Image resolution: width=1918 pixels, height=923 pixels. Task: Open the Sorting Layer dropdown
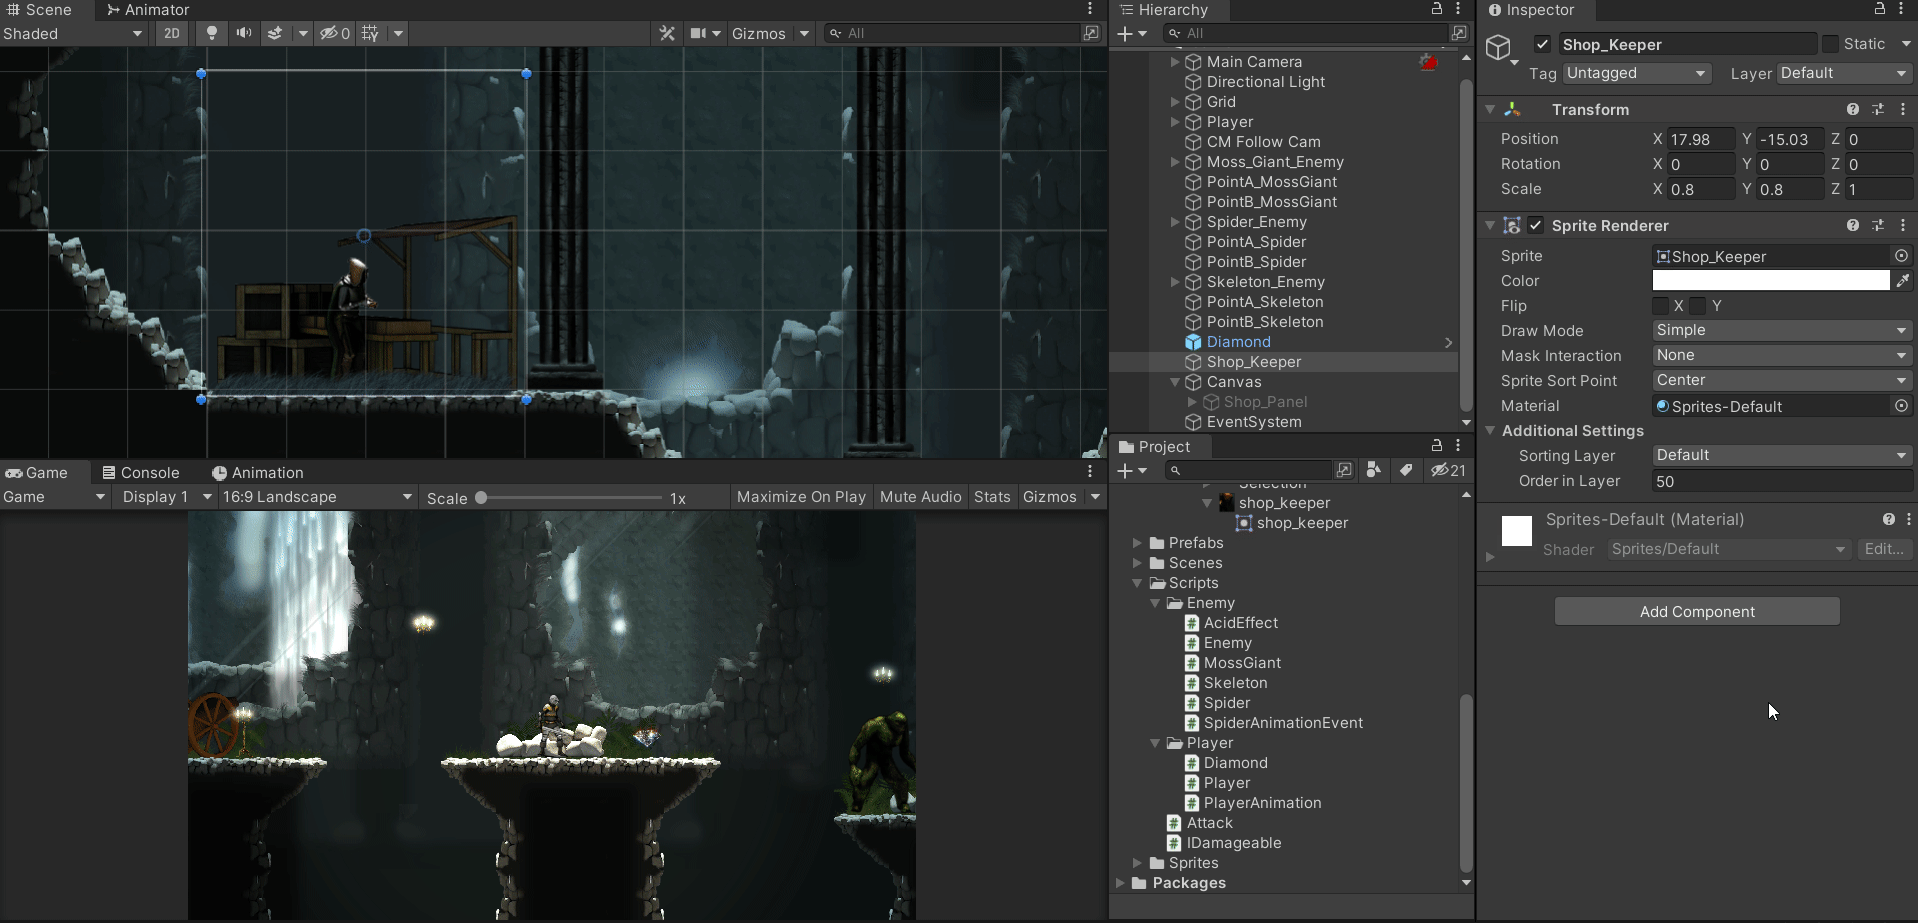(x=1782, y=455)
